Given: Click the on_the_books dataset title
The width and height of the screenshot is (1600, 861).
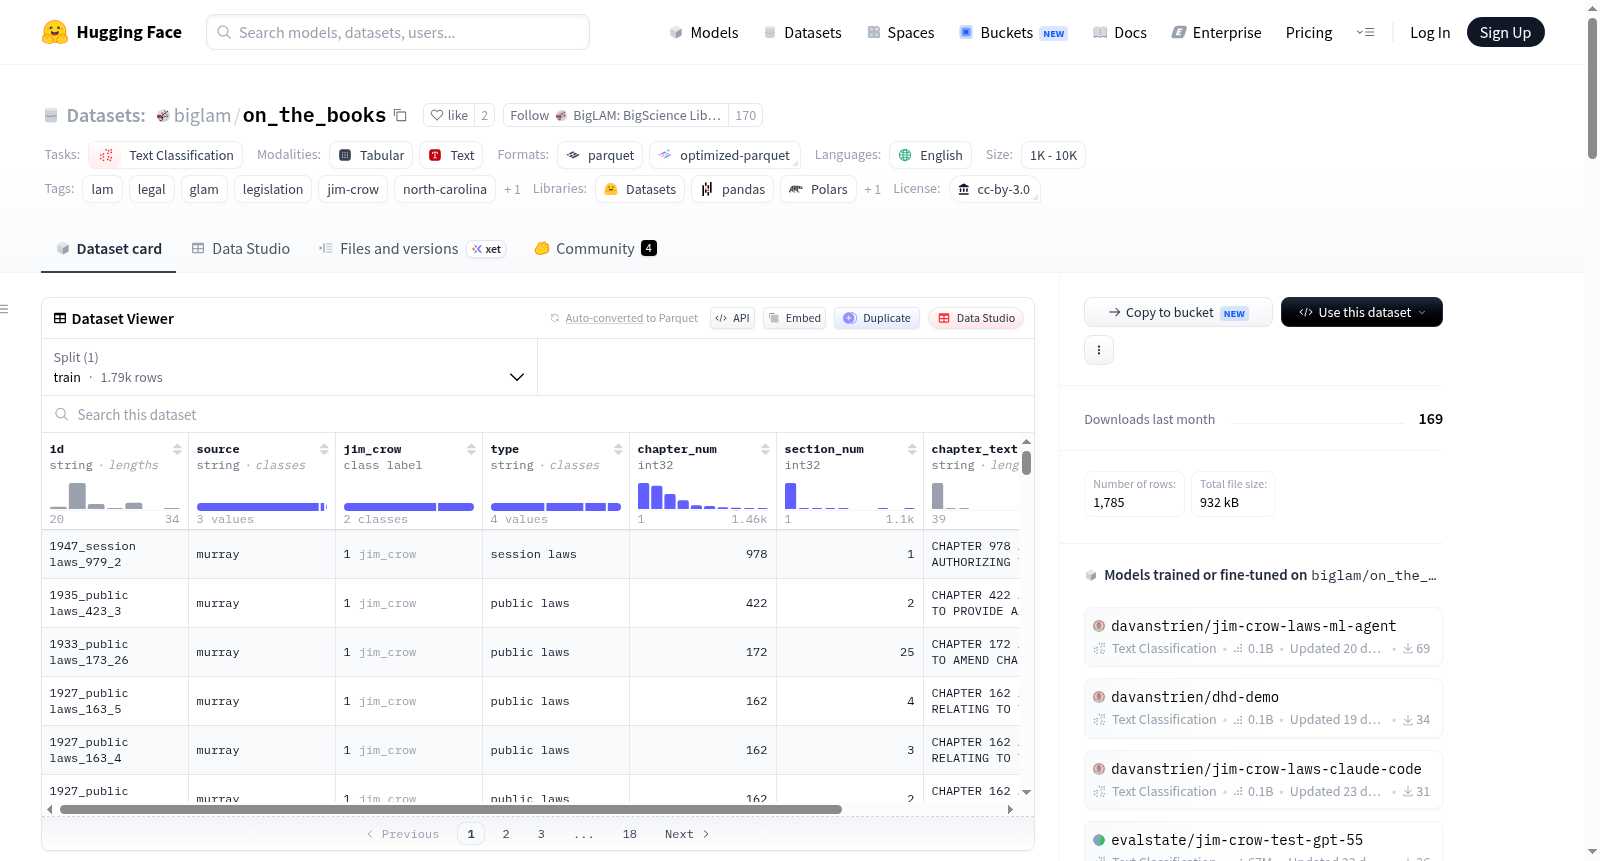Looking at the screenshot, I should coord(314,115).
